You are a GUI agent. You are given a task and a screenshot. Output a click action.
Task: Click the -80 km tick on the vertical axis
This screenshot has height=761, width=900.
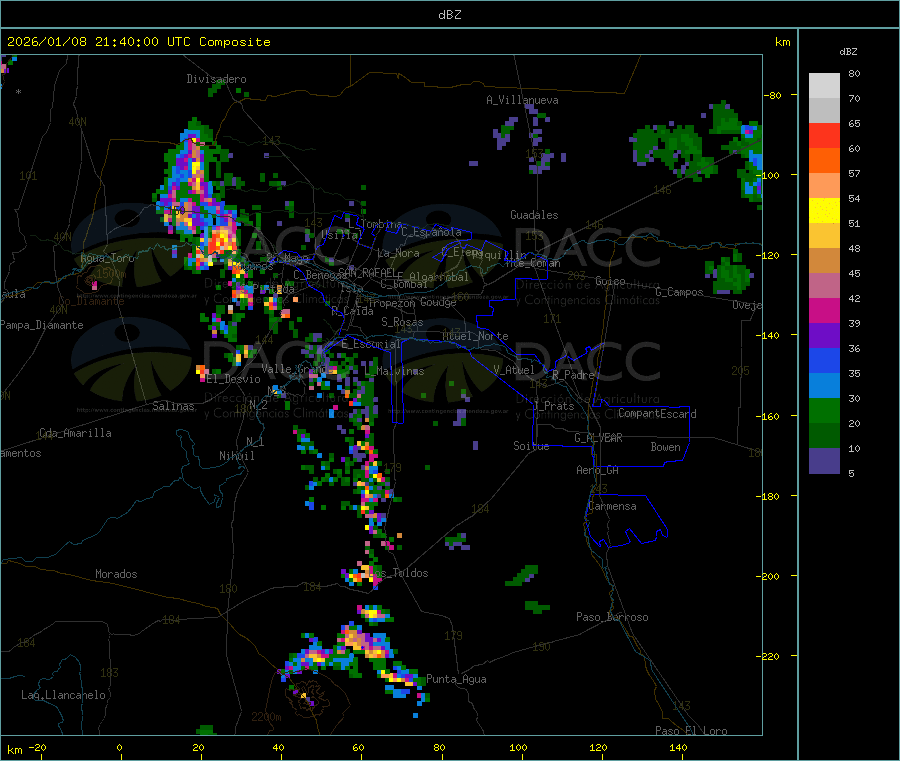(772, 95)
